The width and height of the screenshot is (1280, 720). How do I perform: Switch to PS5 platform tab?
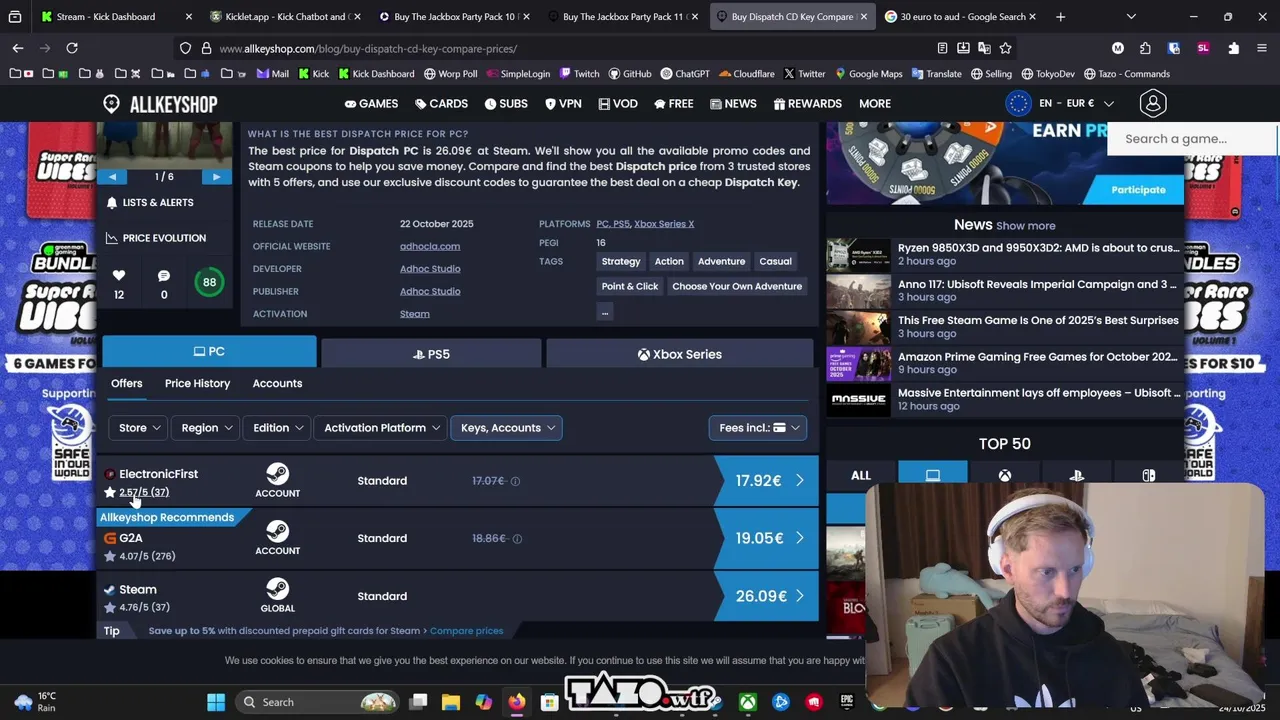[x=431, y=354]
